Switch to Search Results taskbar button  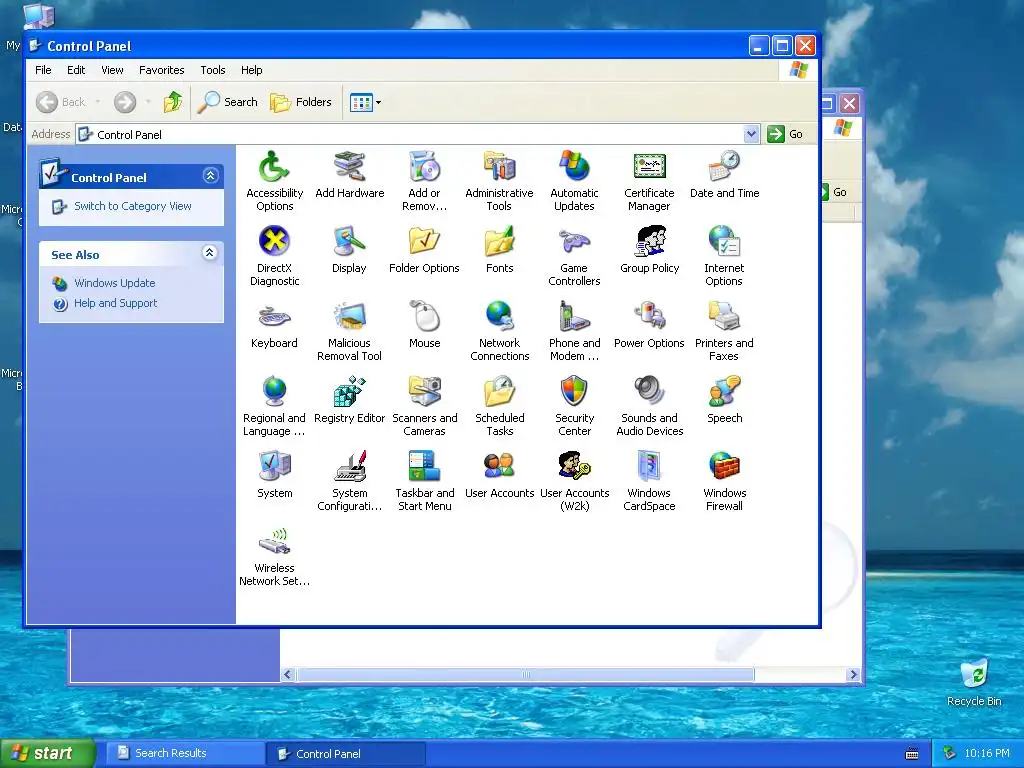185,753
